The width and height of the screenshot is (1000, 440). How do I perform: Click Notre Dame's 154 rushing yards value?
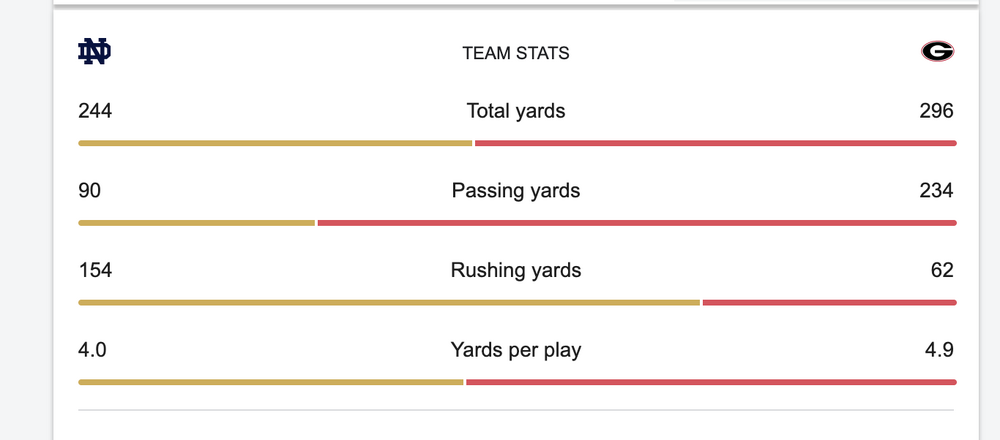click(95, 270)
